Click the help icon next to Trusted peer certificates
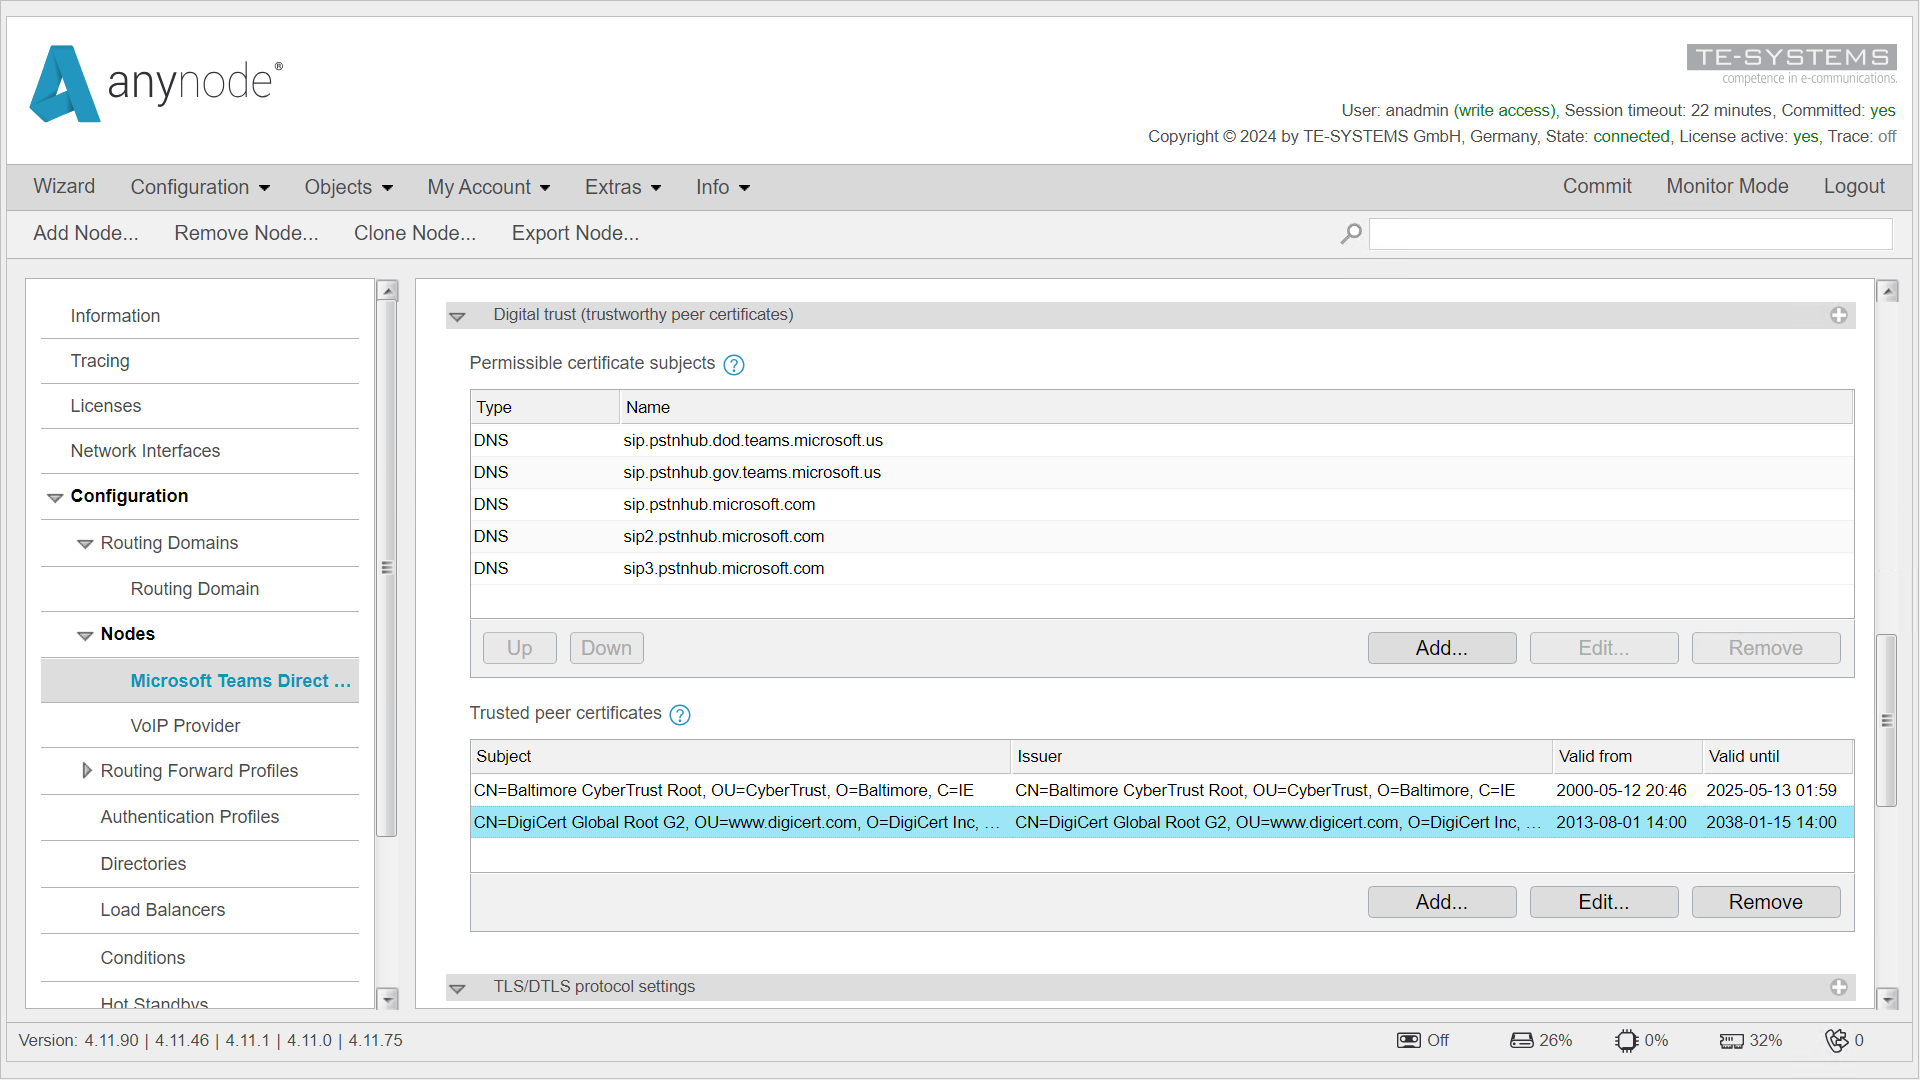 [x=680, y=713]
